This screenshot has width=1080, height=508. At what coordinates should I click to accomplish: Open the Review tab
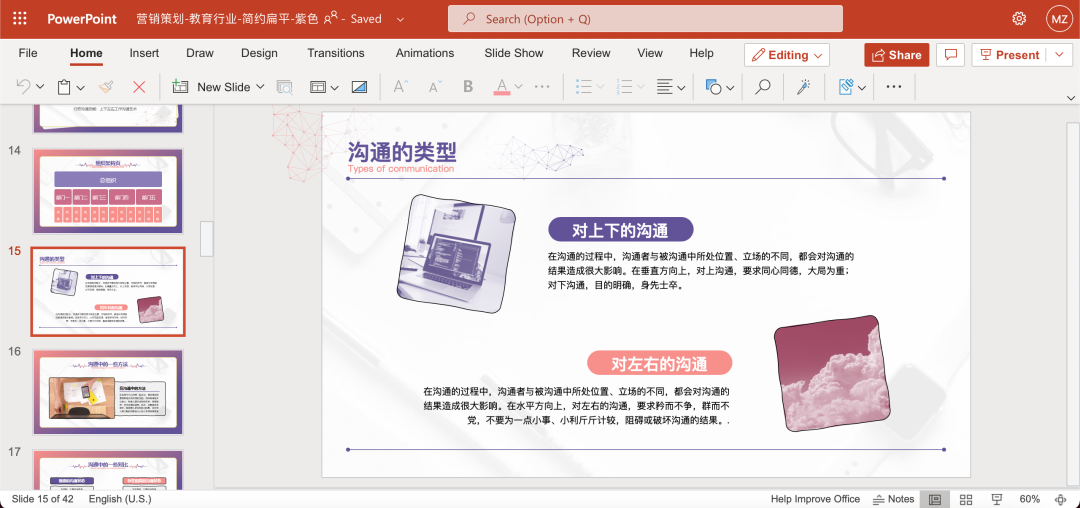pos(591,53)
